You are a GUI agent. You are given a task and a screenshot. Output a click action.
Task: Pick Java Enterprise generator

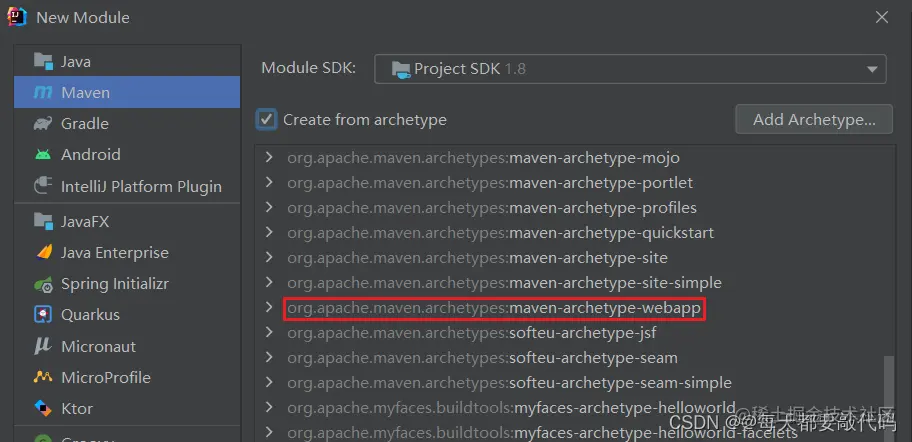point(127,252)
